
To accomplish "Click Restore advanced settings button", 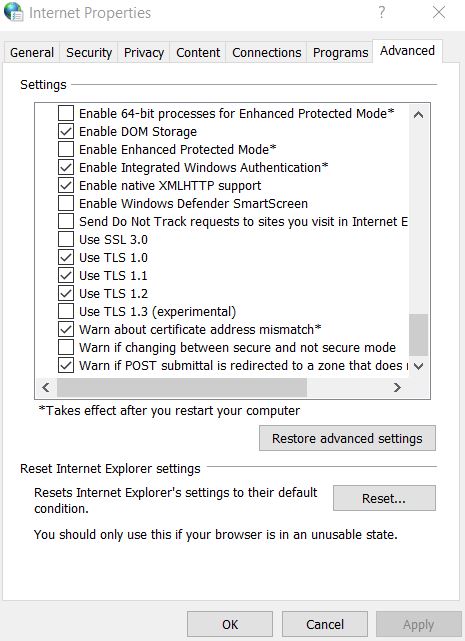I will 347,438.
